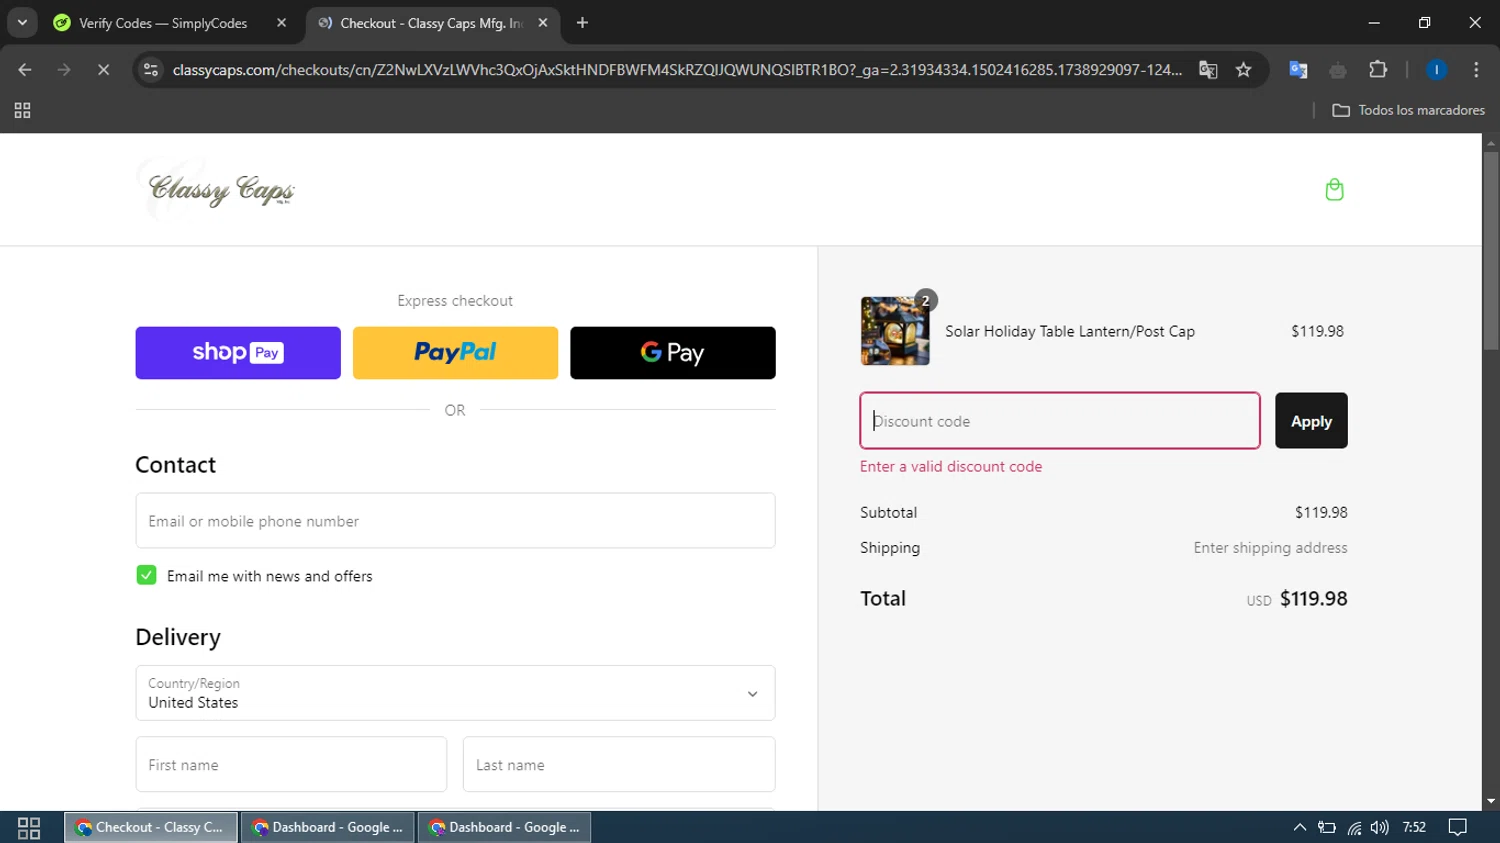Stop loading the page
The width and height of the screenshot is (1500, 843).
[x=103, y=70]
